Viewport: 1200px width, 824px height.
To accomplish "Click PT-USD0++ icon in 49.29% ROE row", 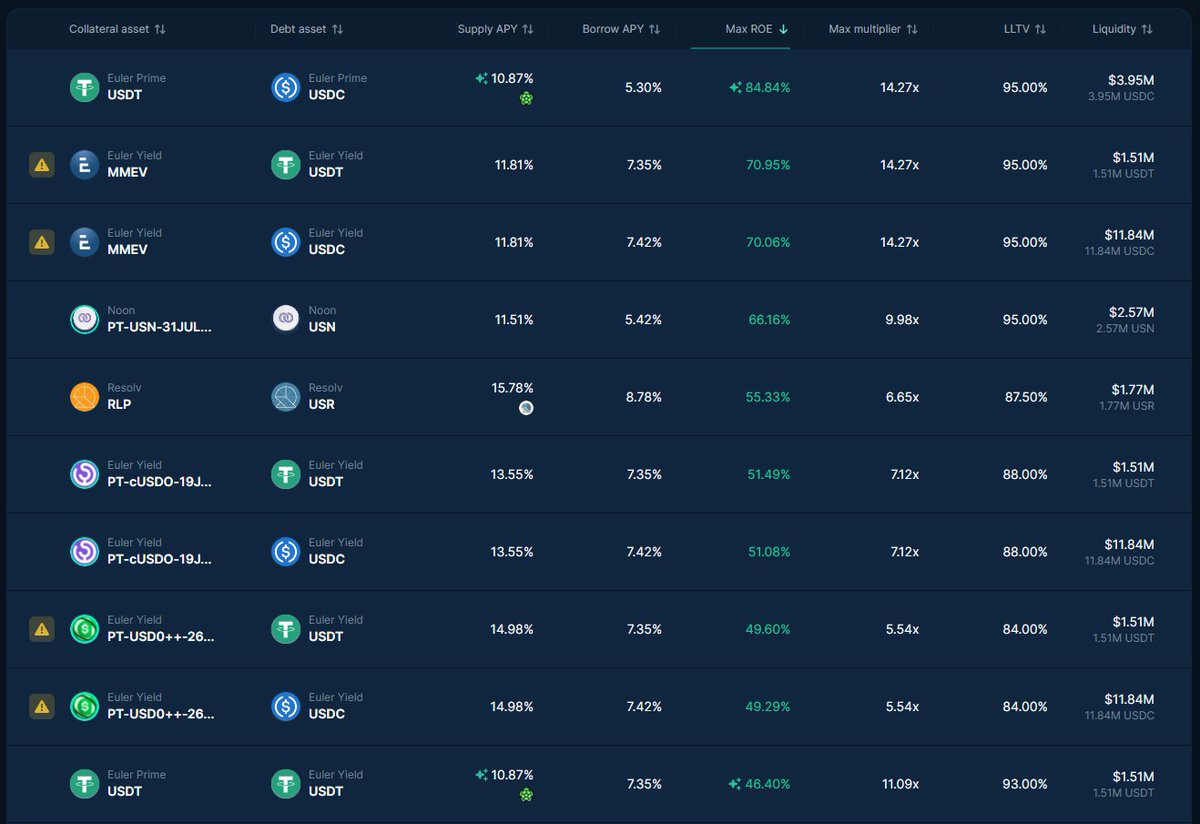I will click(85, 706).
